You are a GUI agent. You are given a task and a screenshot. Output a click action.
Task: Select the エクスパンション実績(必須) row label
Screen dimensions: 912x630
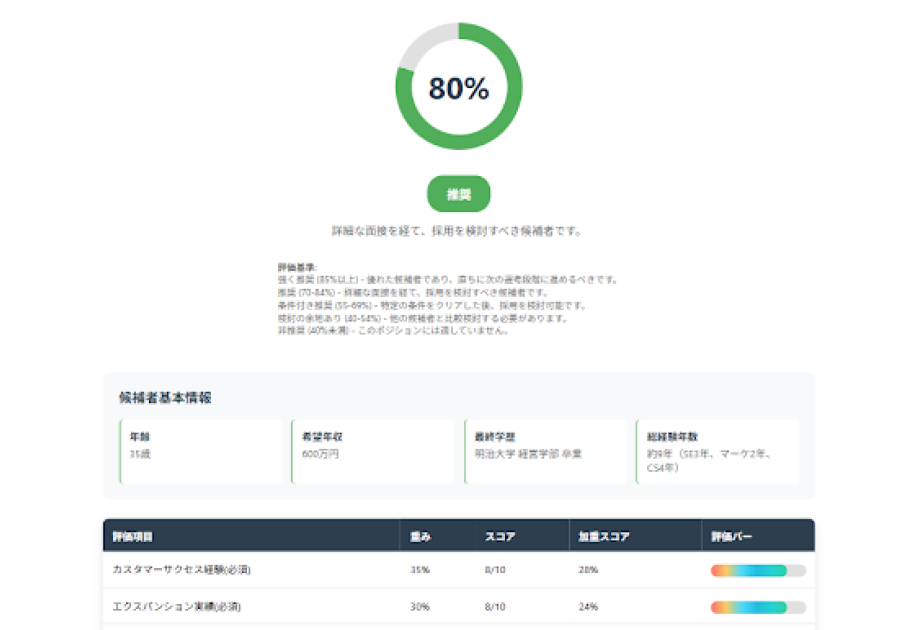[178, 606]
